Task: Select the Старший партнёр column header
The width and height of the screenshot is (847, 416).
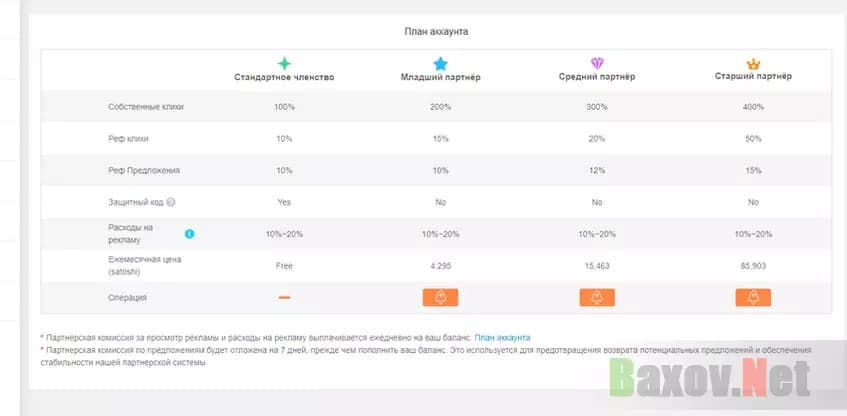Action: 753,77
